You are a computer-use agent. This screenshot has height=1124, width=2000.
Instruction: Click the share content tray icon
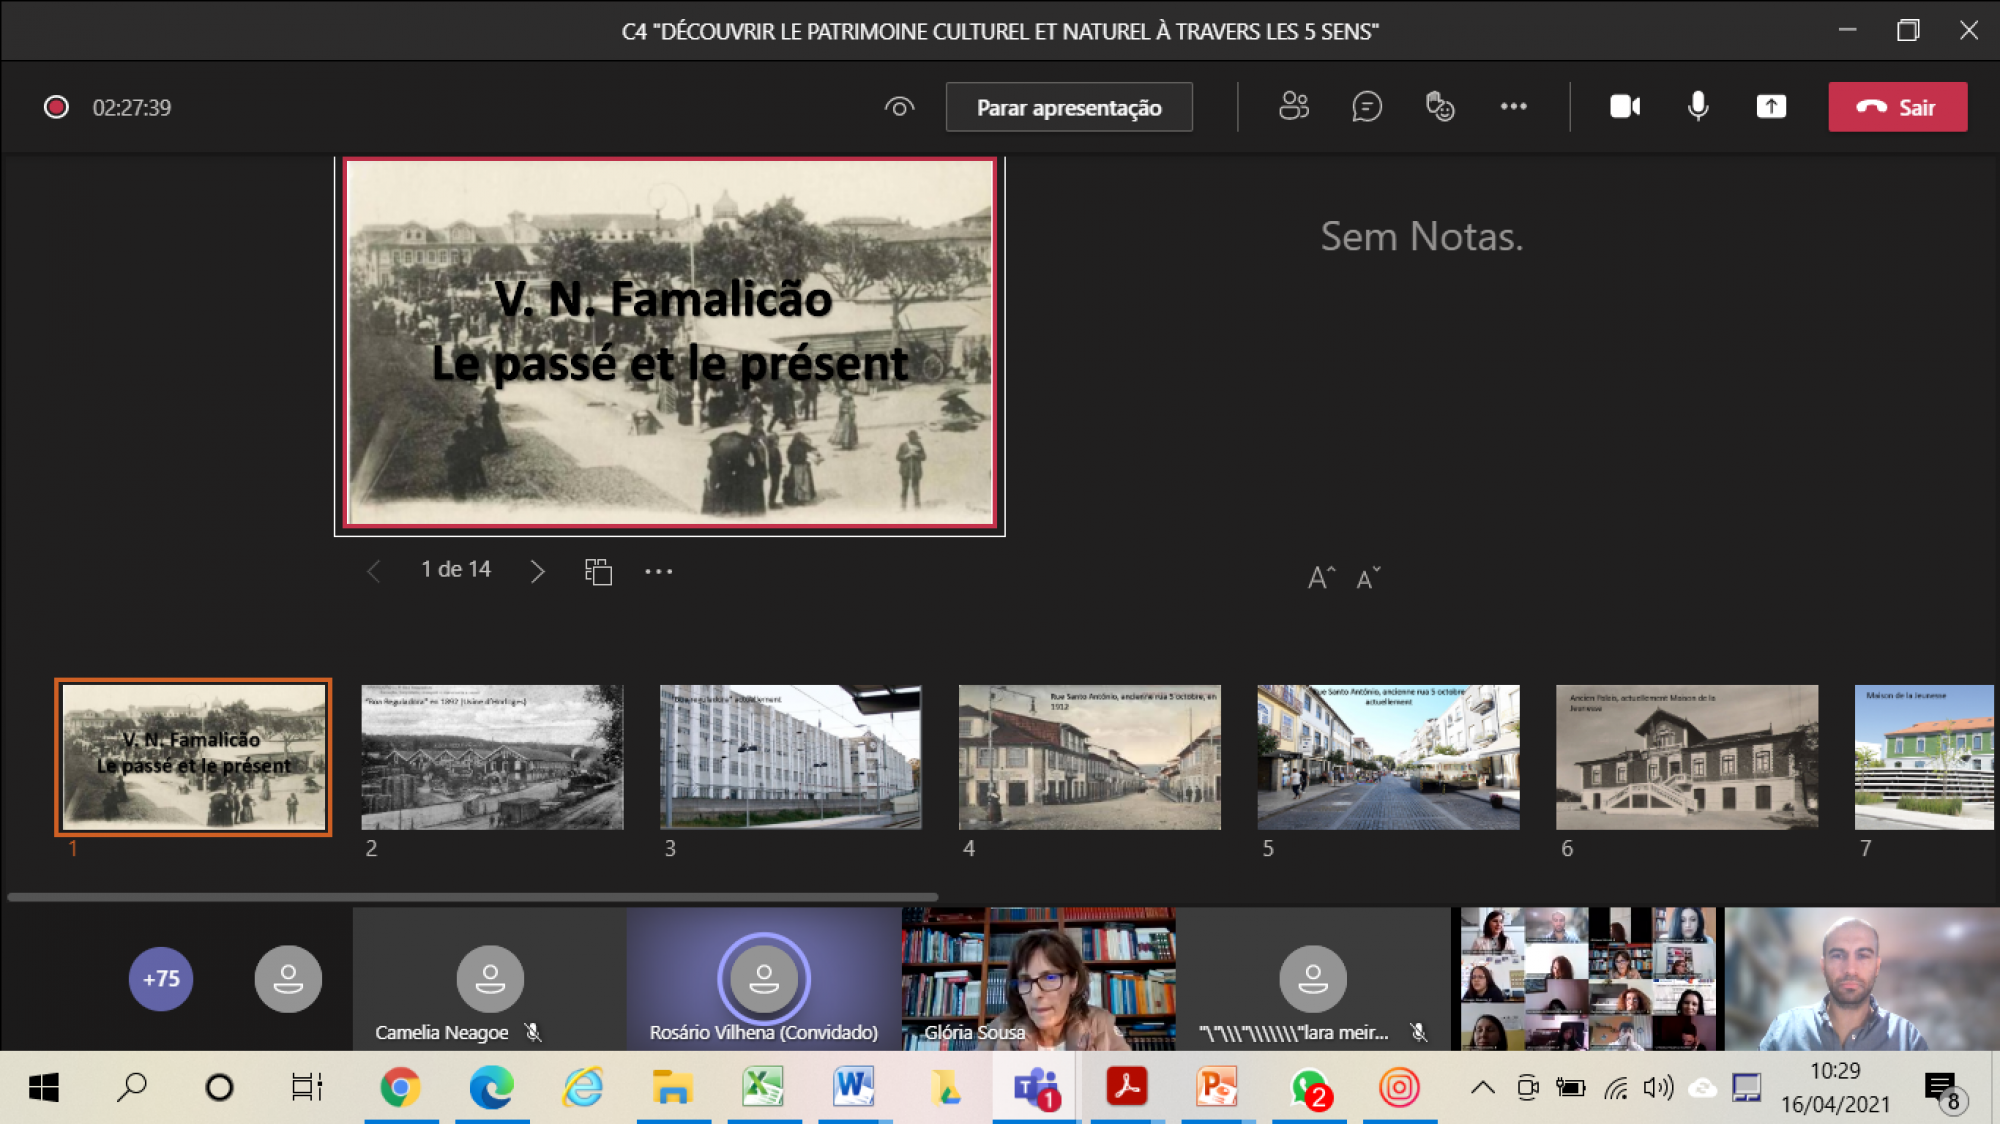pos(1771,106)
